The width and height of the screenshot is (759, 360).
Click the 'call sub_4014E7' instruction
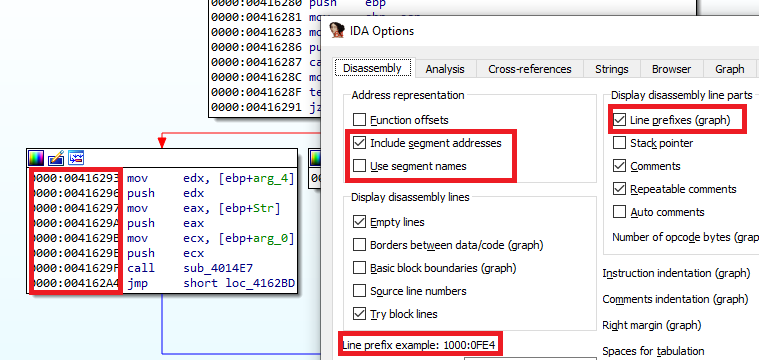[190, 268]
